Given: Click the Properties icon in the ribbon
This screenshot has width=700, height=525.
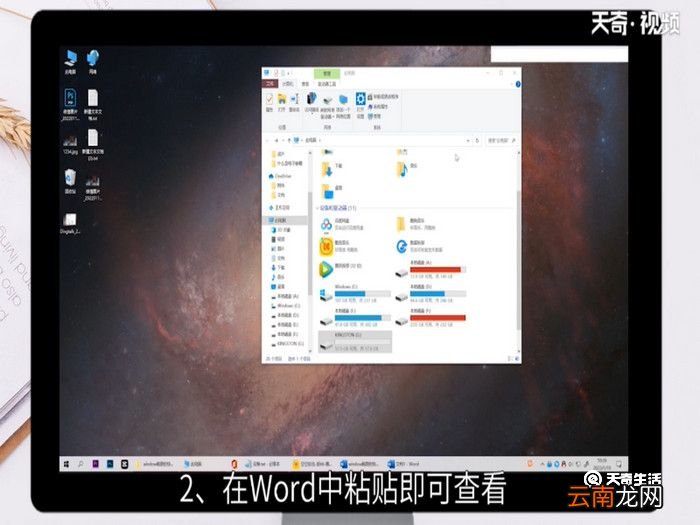Looking at the screenshot, I should coord(269,102).
